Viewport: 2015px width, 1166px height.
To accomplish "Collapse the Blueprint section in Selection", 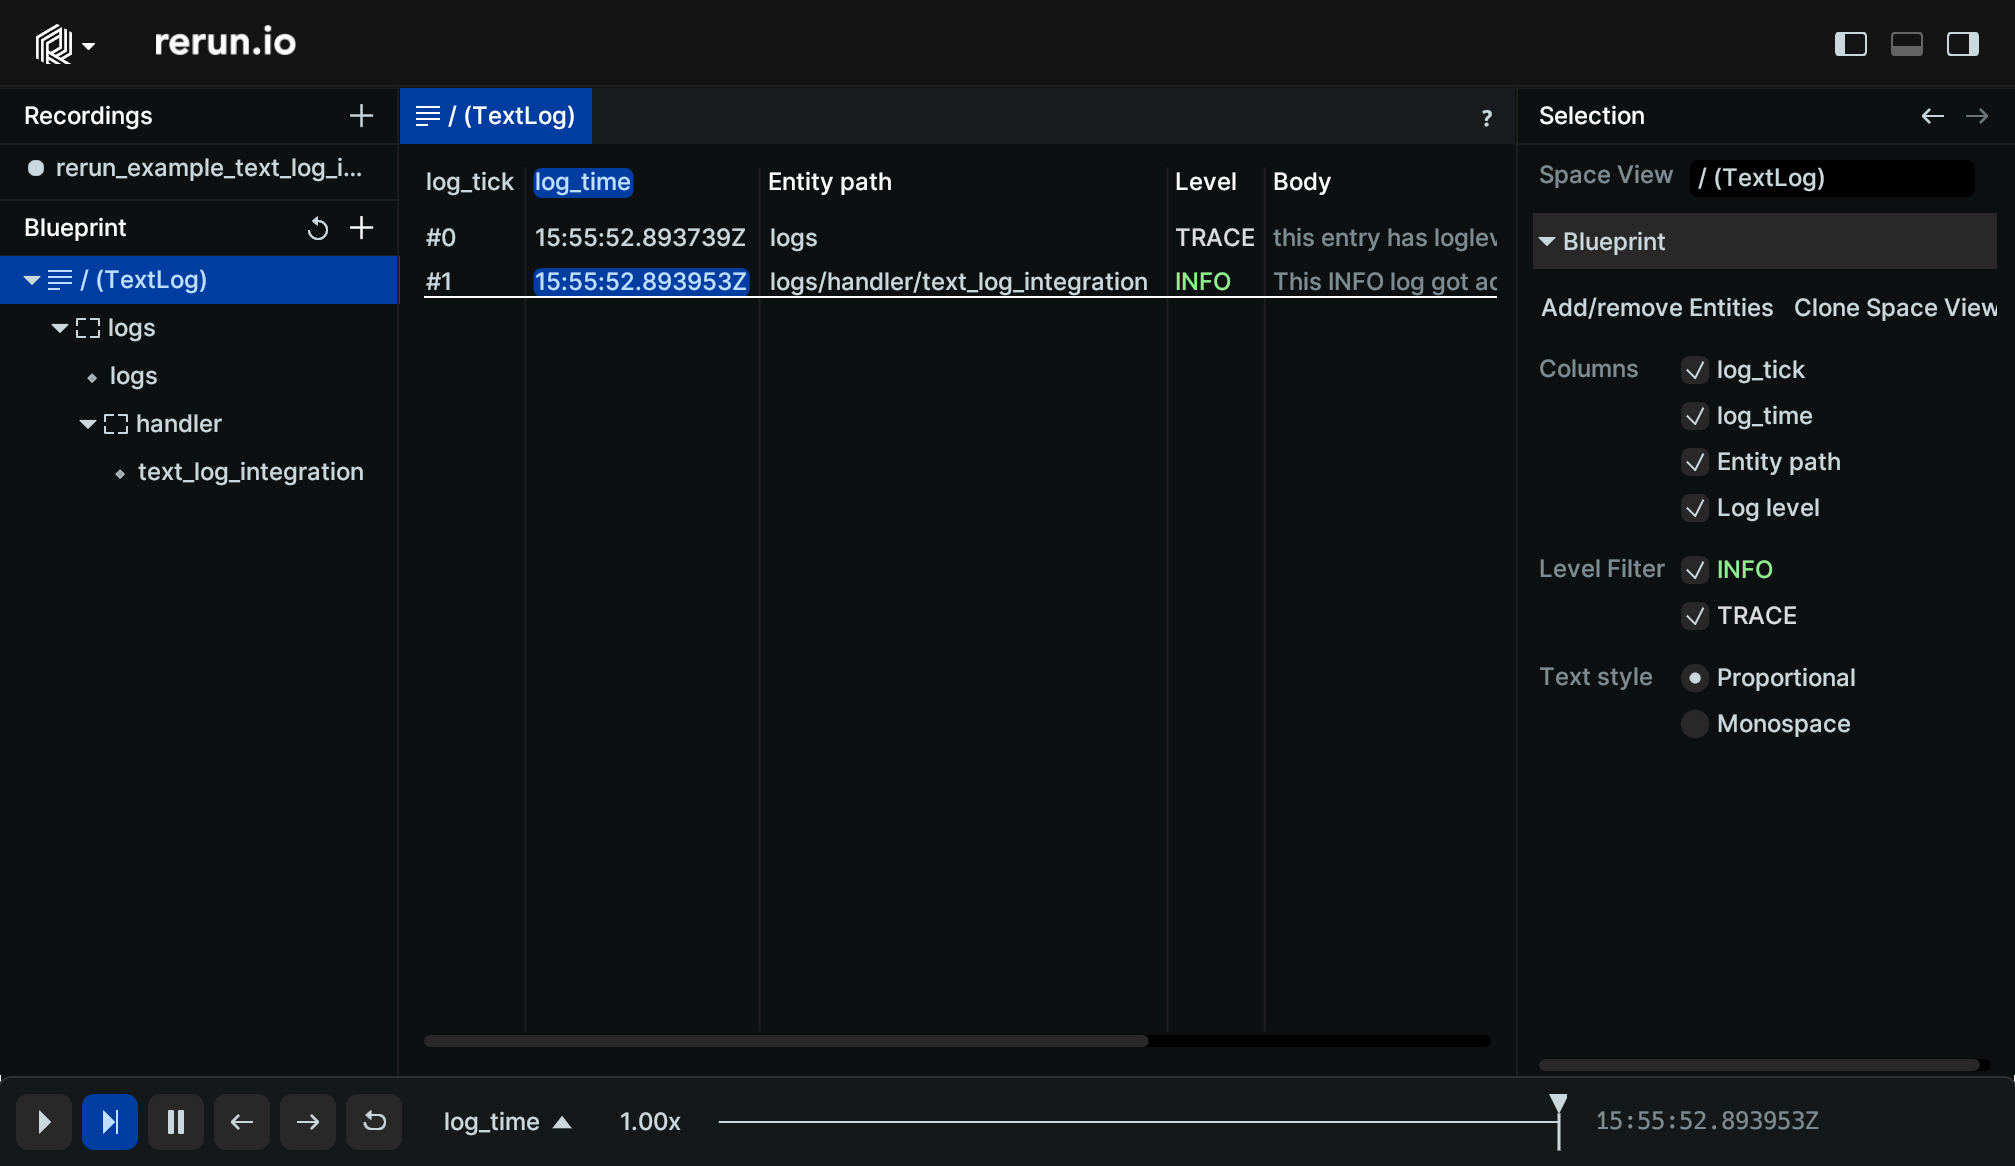I will tap(1547, 242).
